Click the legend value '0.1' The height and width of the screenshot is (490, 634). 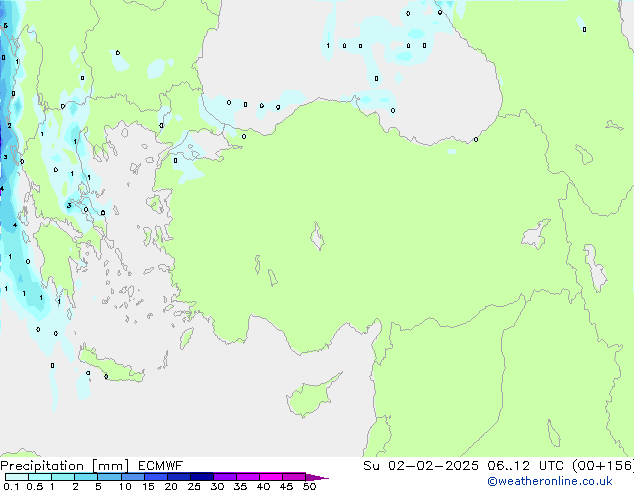11,486
